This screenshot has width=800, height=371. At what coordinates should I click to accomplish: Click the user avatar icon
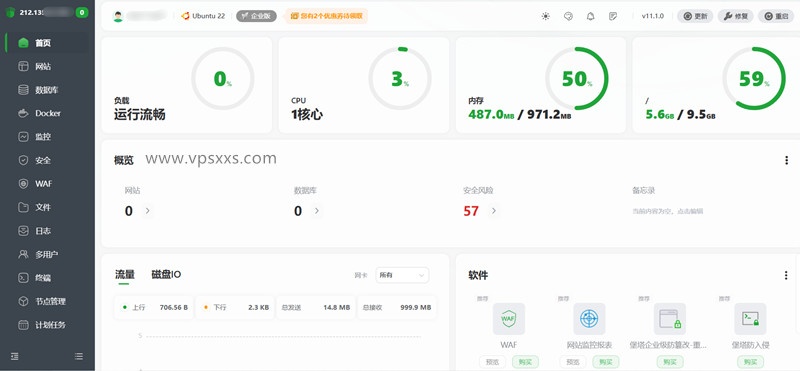click(x=118, y=16)
